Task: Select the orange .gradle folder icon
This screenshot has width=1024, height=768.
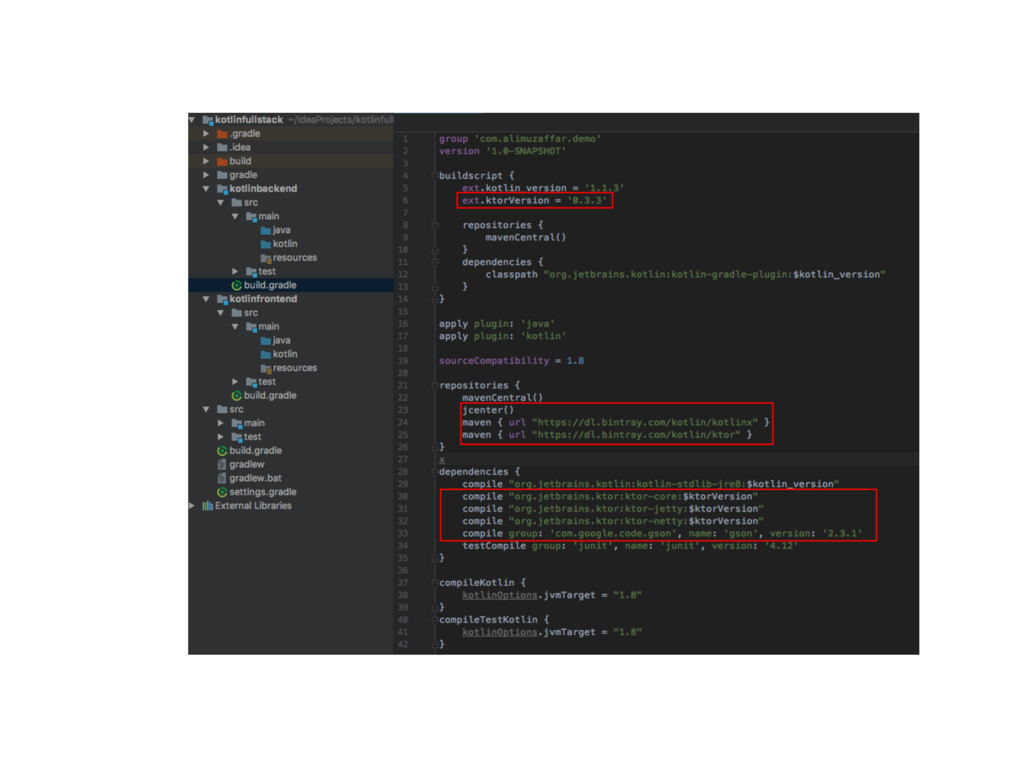Action: click(222, 134)
